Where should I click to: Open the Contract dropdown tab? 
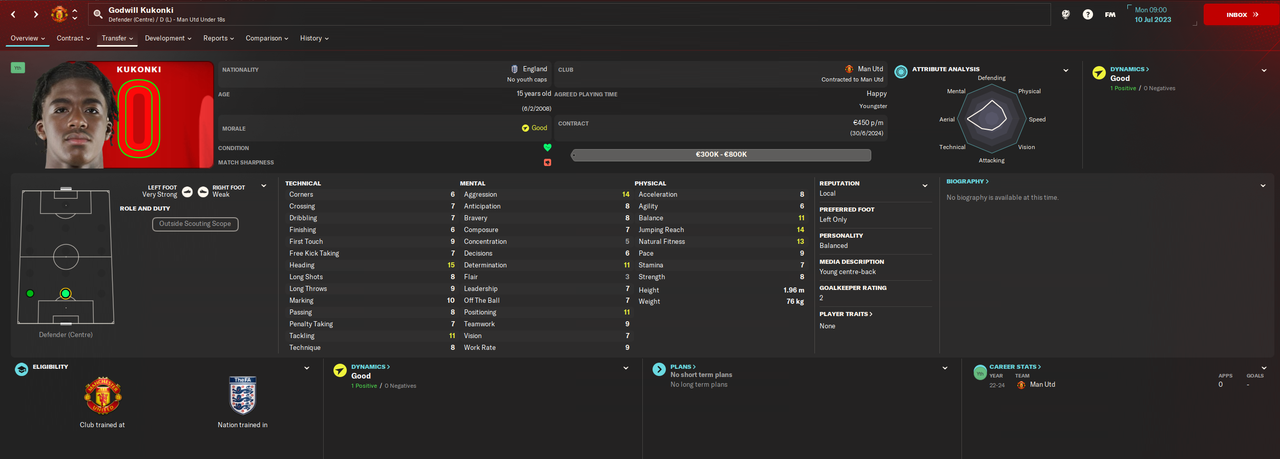73,38
